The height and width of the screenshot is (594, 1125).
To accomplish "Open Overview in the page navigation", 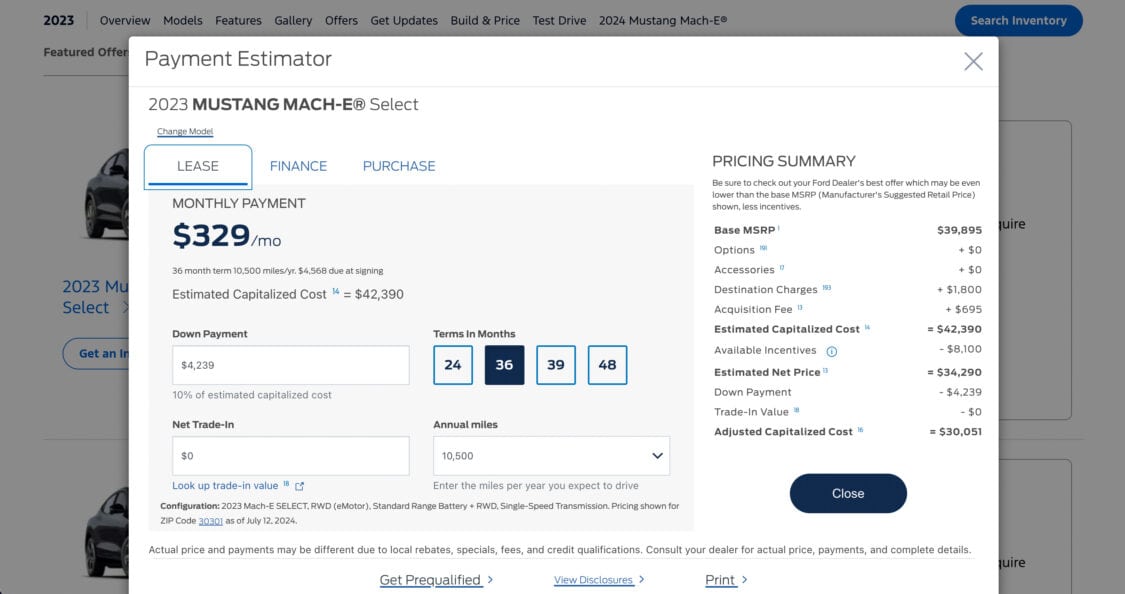I will pos(125,21).
